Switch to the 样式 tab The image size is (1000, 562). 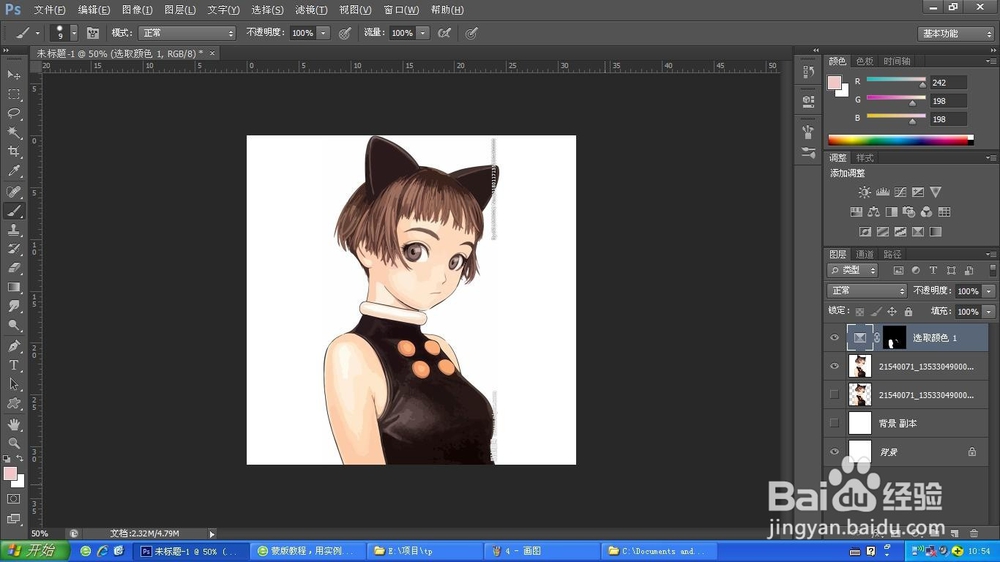pos(864,158)
